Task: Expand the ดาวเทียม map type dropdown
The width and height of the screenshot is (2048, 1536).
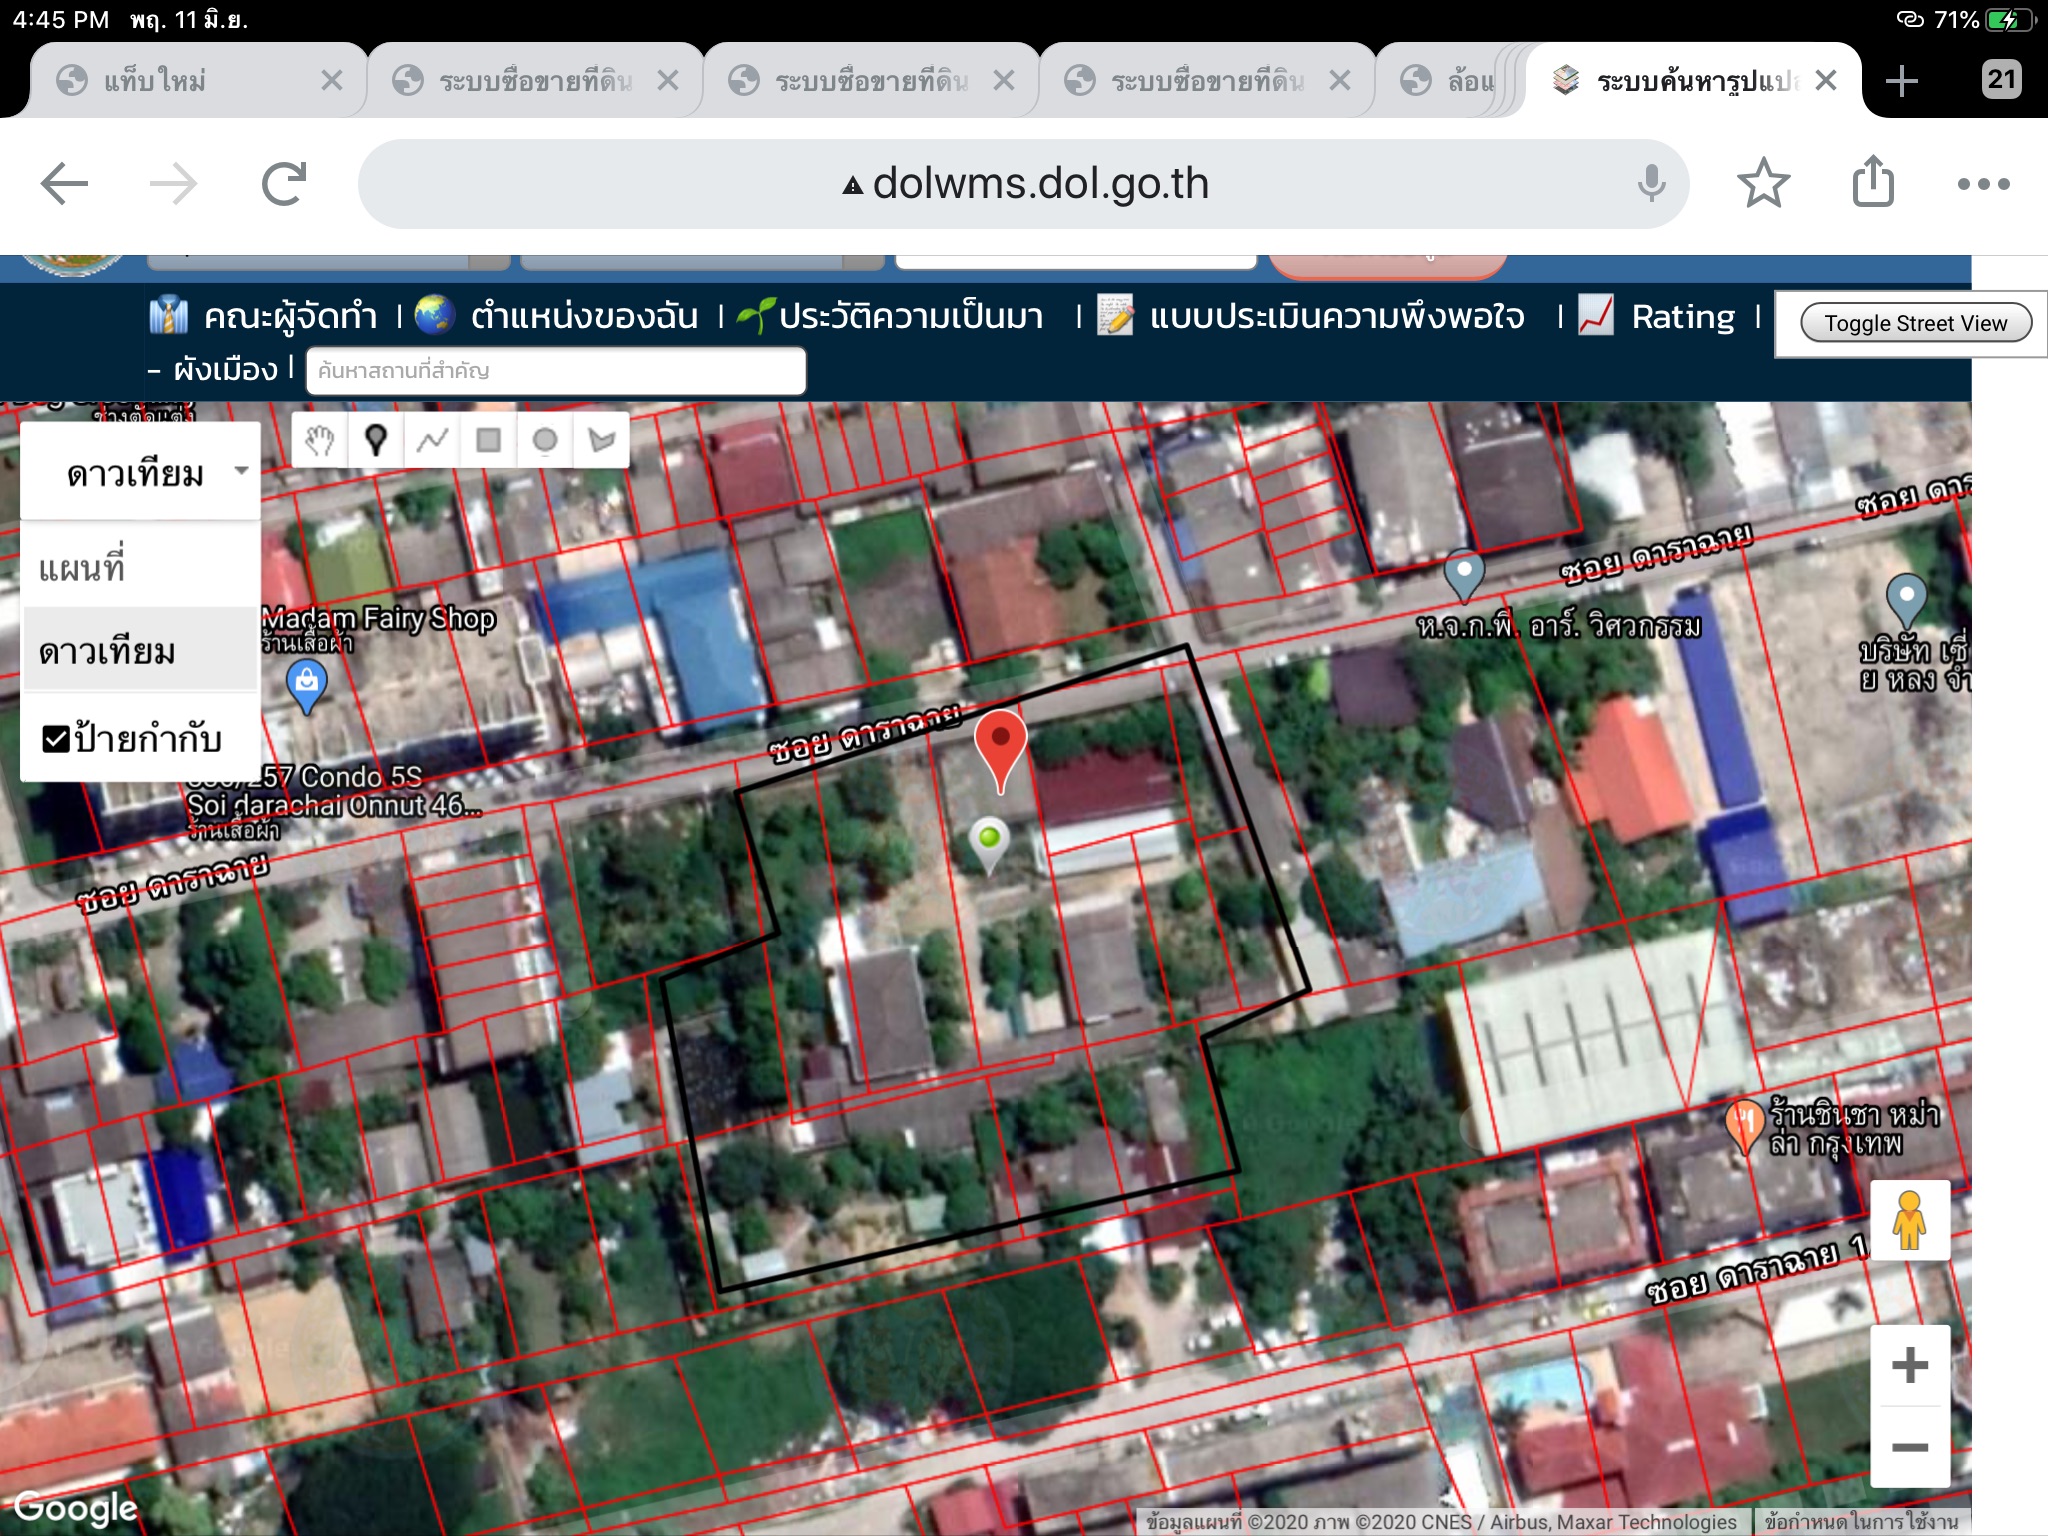Action: coord(140,472)
